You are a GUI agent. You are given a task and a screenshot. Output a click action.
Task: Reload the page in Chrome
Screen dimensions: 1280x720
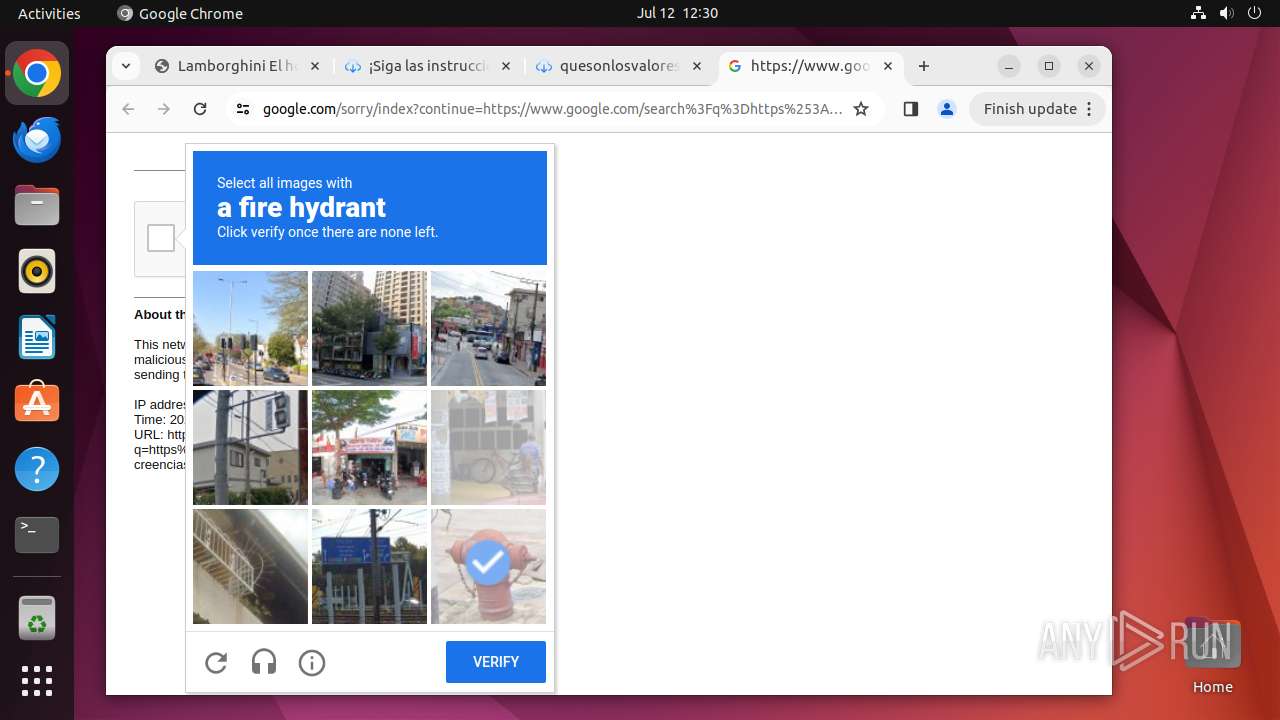click(200, 109)
